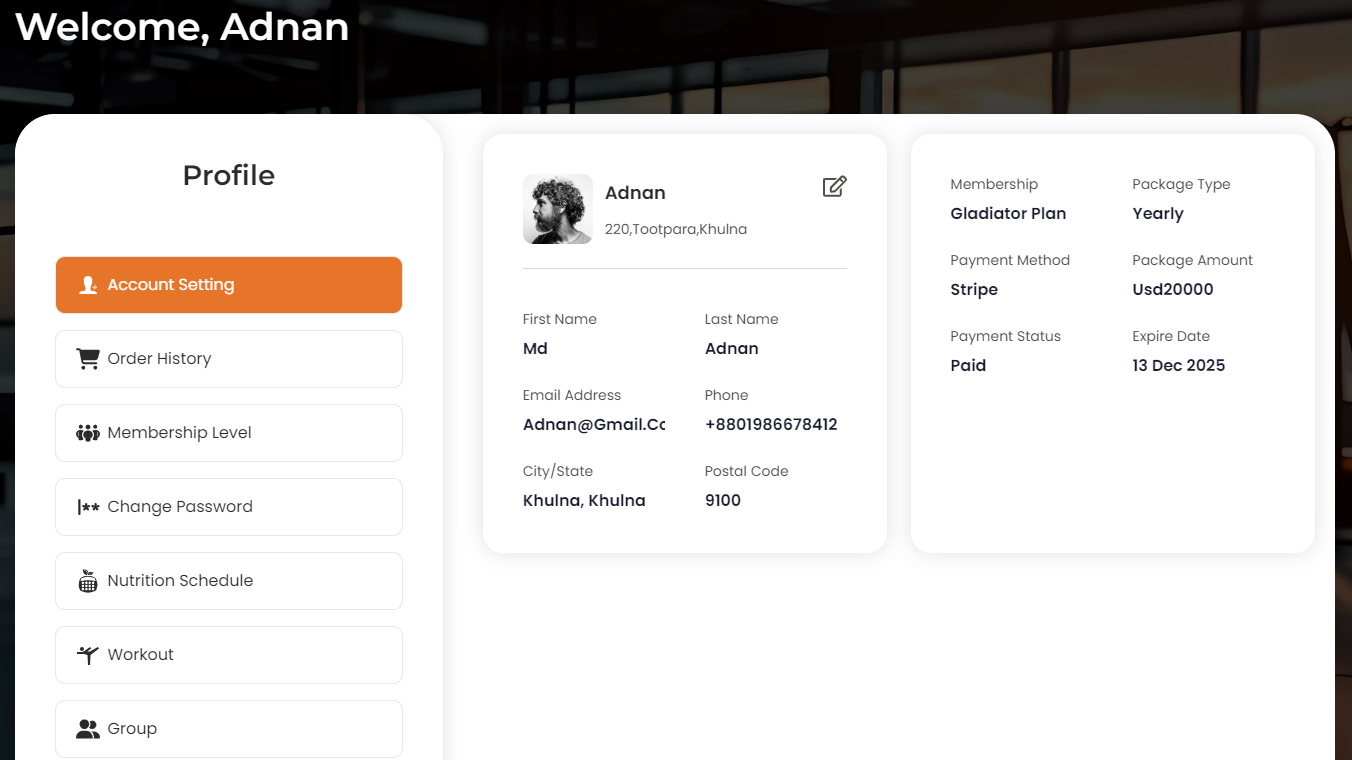Open Nutrition Schedule from the sidebar
The image size is (1352, 760).
[228, 581]
